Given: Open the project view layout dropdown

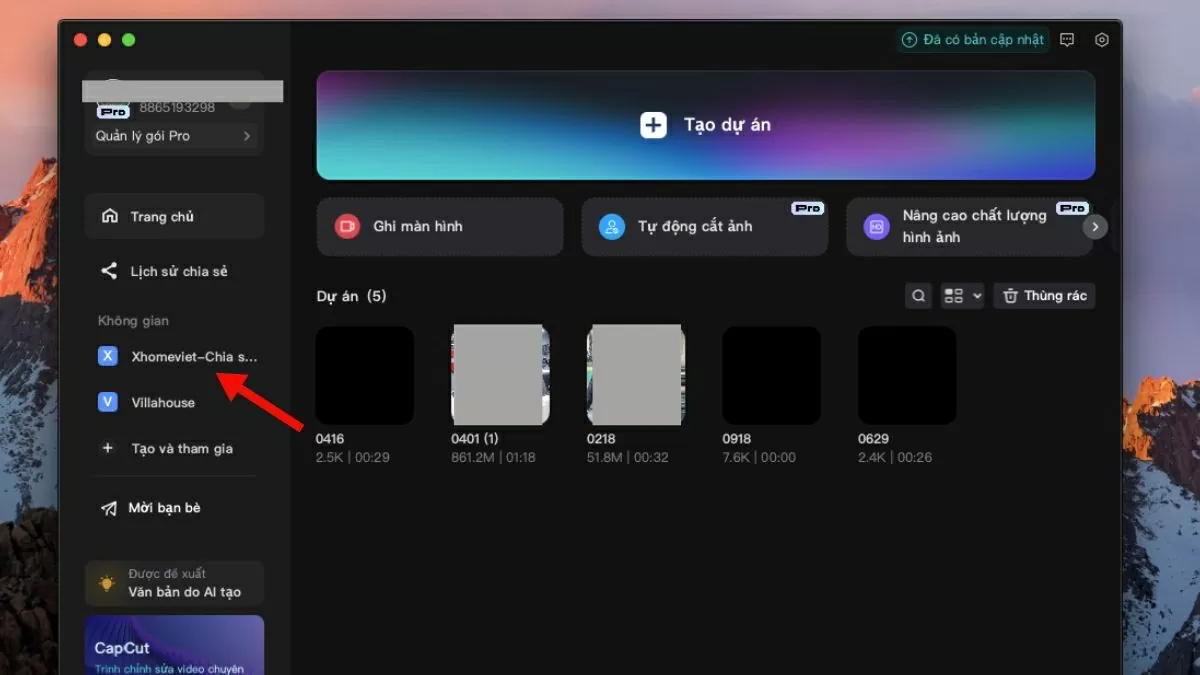Looking at the screenshot, I should click(962, 296).
